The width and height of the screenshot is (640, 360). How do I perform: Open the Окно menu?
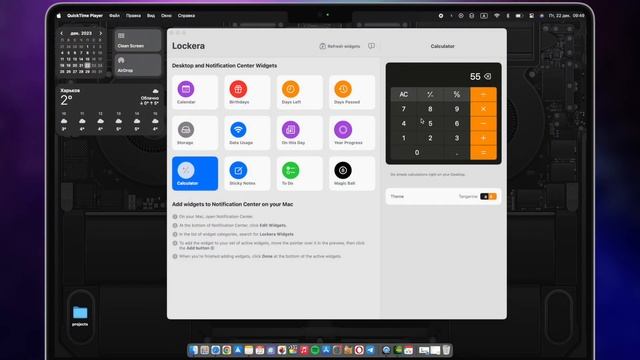tap(166, 16)
